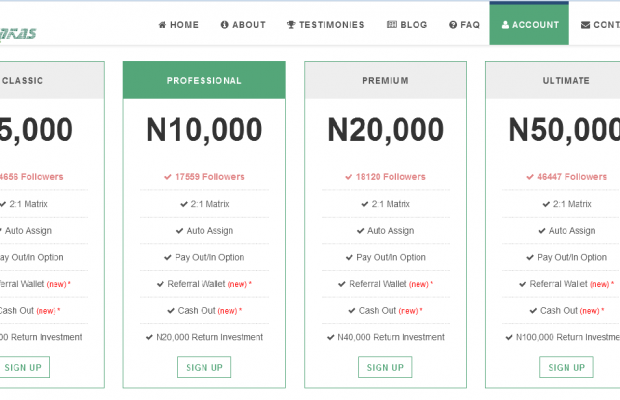Viewport: 620px width, 400px height.
Task: Open the Testimonies menu item
Action: pyautogui.click(x=325, y=25)
